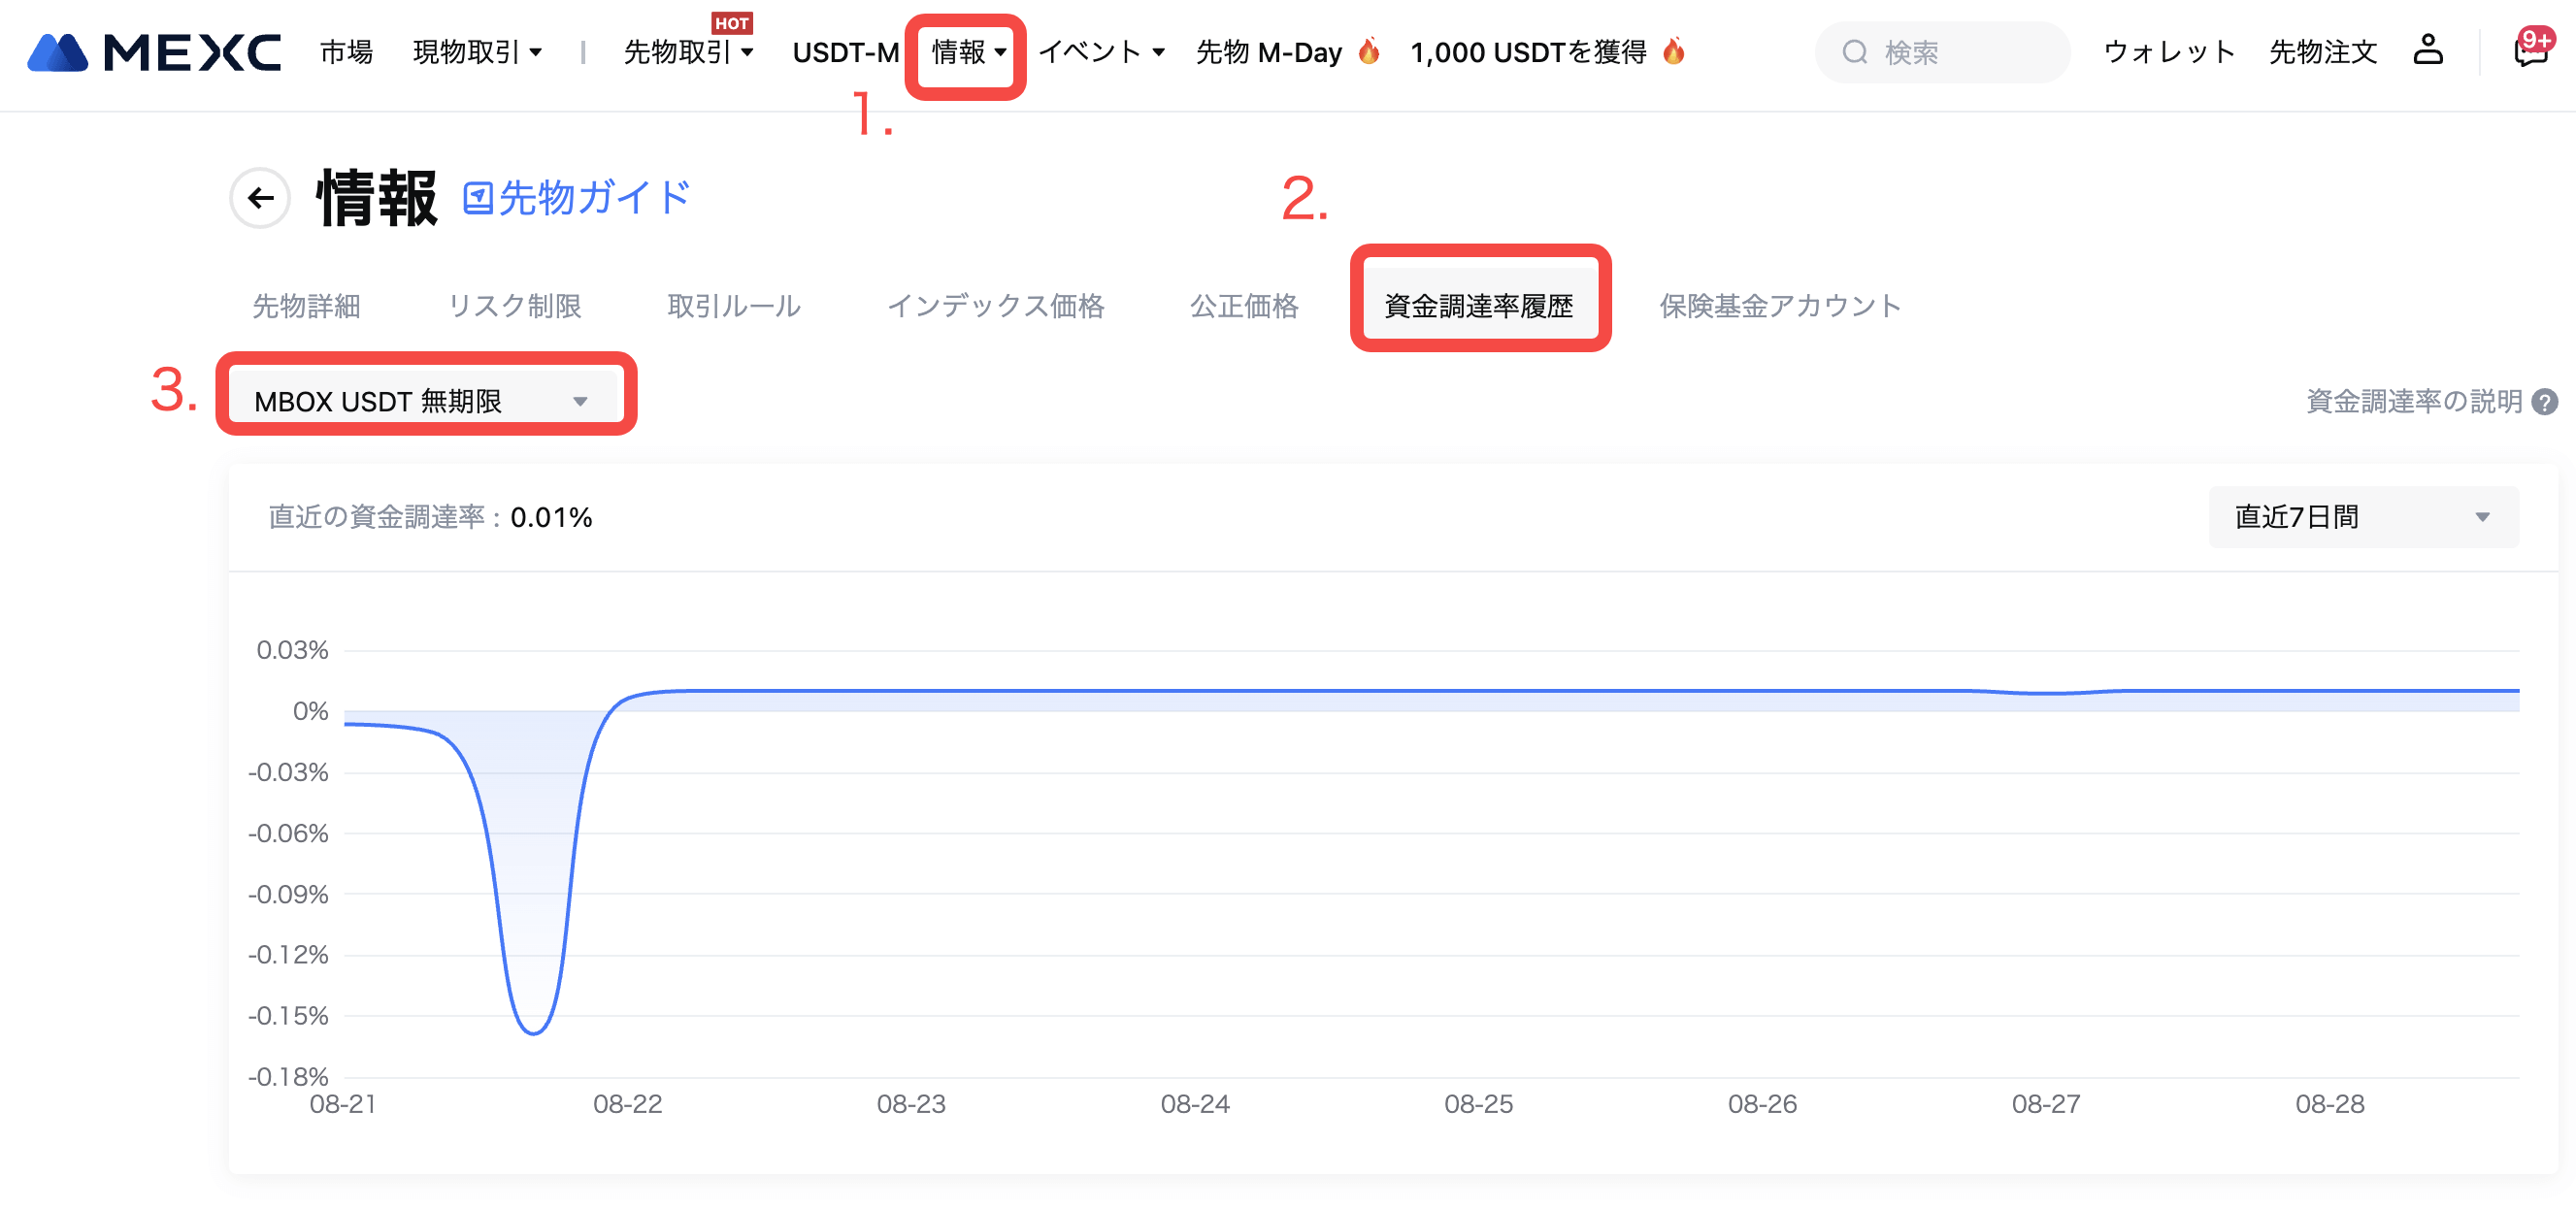Expand the 情報 menu in navbar
Viewport: 2576px width, 1209px height.
point(967,52)
